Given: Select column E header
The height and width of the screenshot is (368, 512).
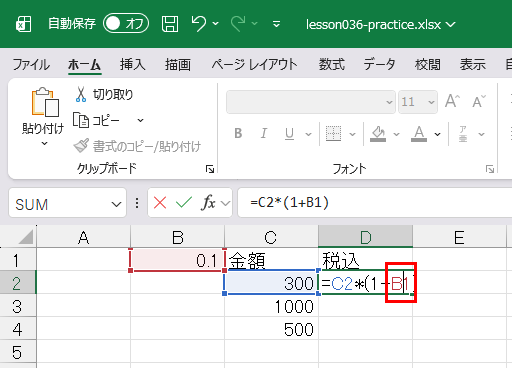Looking at the screenshot, I should 460,237.
